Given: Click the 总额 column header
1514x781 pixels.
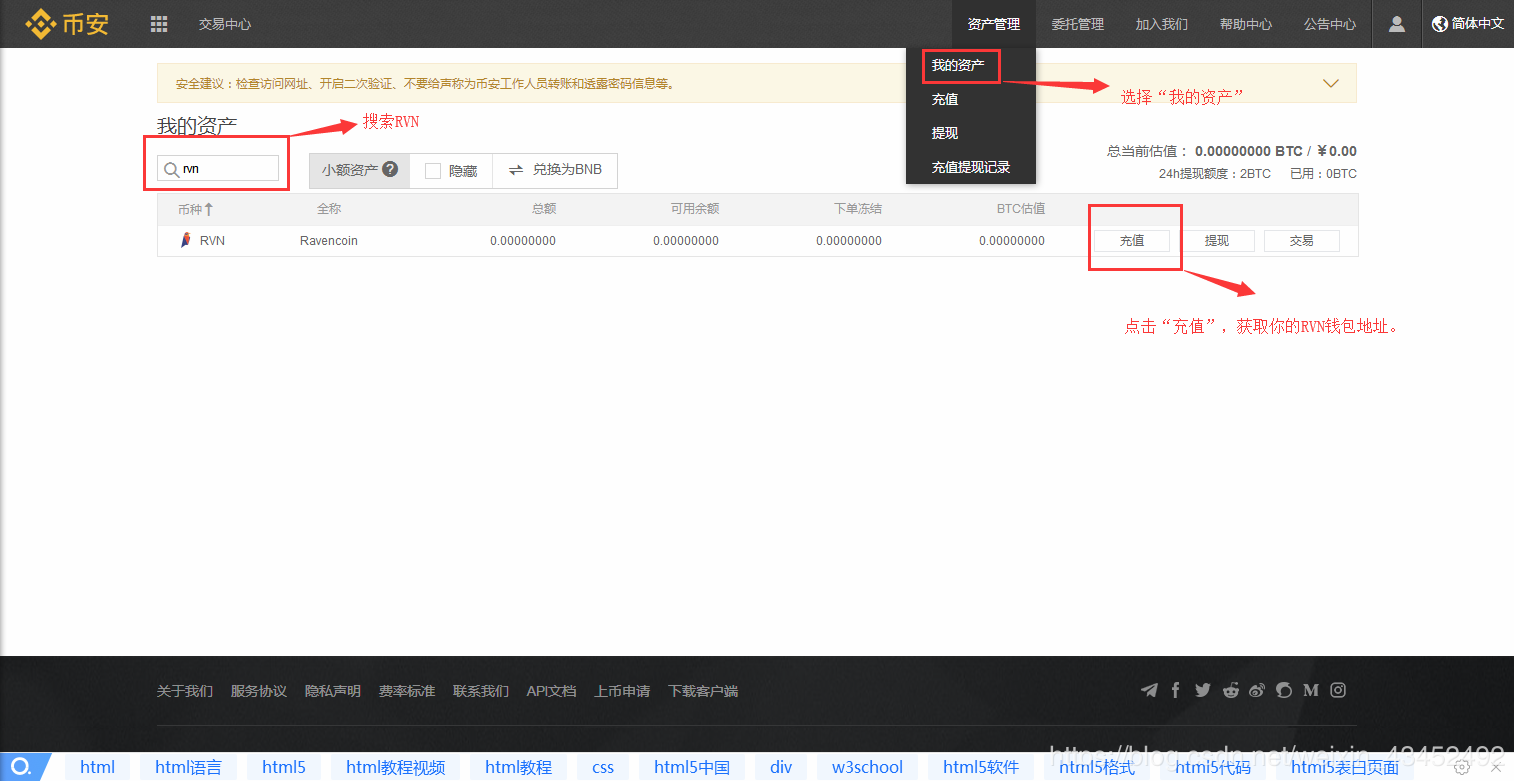Looking at the screenshot, I should 544,209.
